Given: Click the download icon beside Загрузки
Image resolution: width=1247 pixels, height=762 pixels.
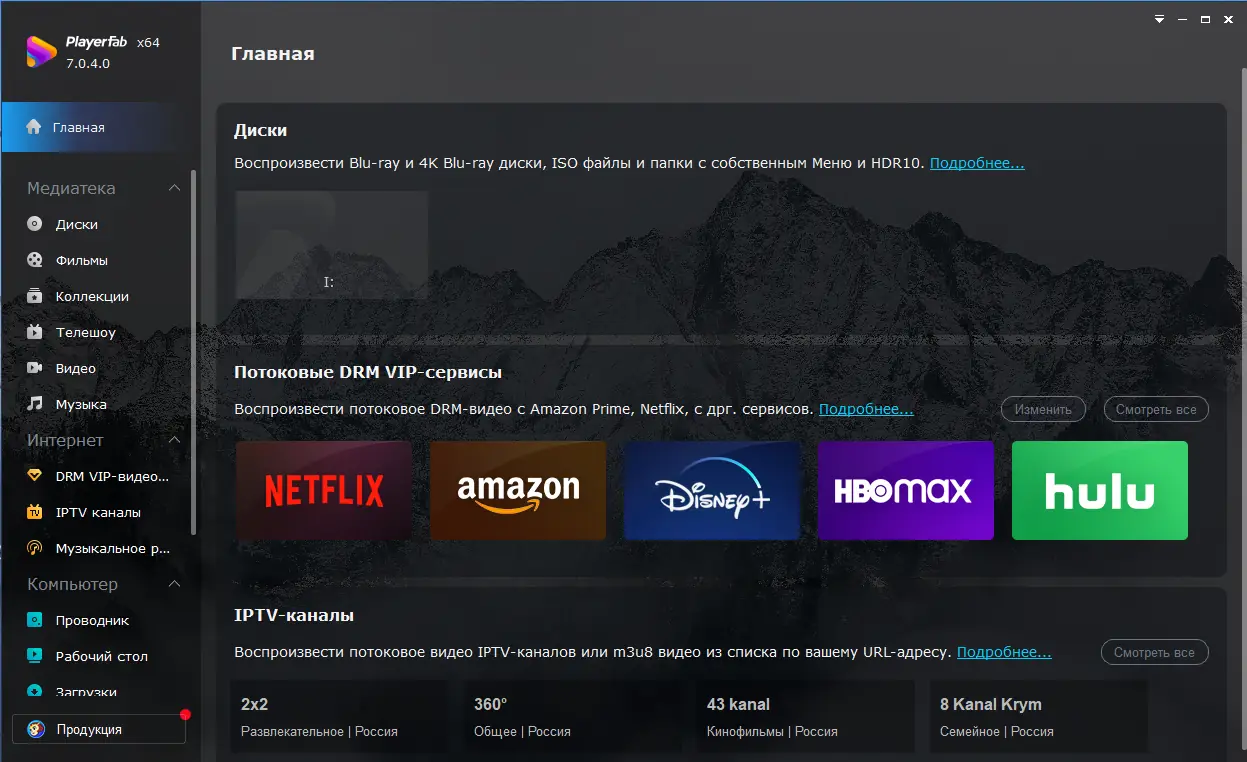Looking at the screenshot, I should (35, 691).
